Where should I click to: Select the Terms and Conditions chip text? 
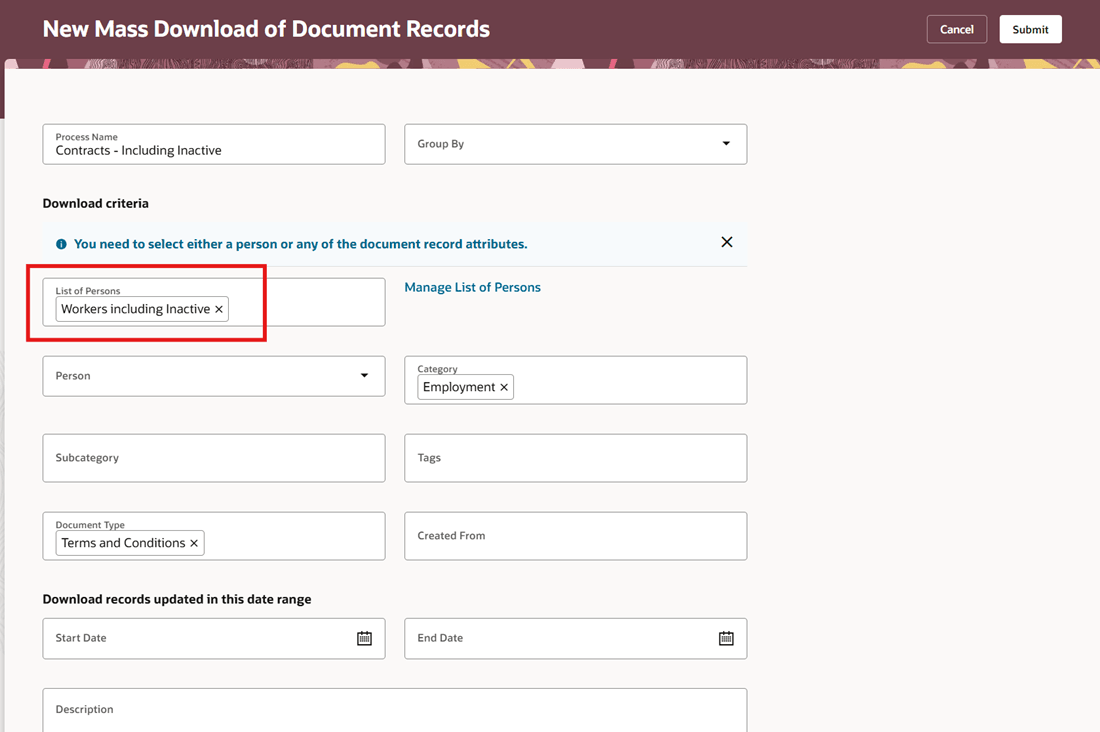[123, 543]
